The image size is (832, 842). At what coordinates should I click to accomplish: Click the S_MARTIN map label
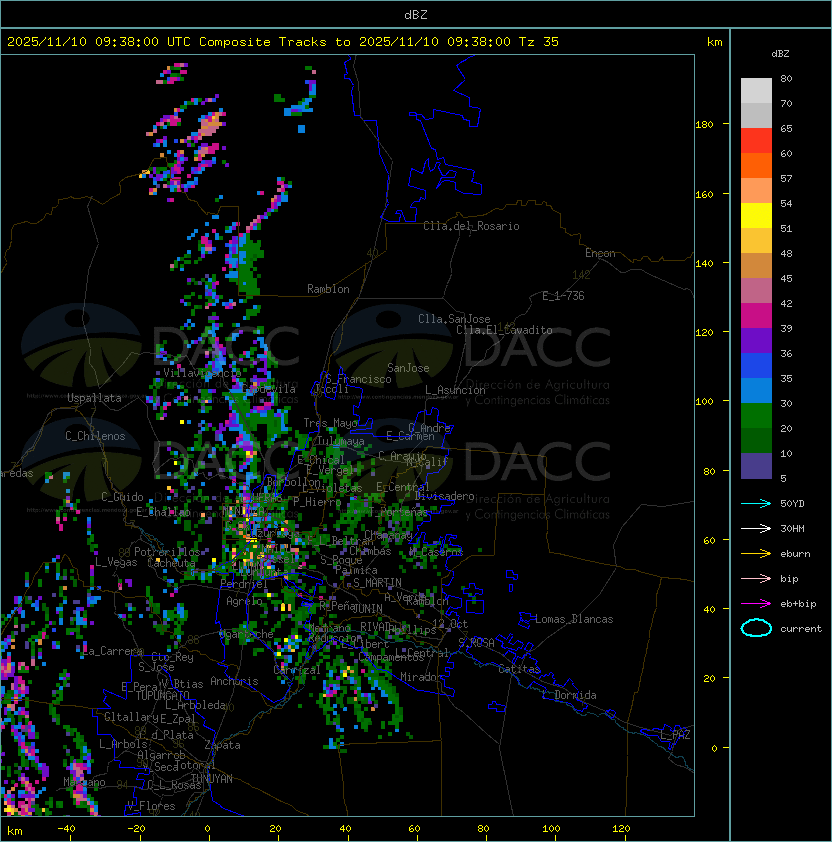[x=377, y=583]
